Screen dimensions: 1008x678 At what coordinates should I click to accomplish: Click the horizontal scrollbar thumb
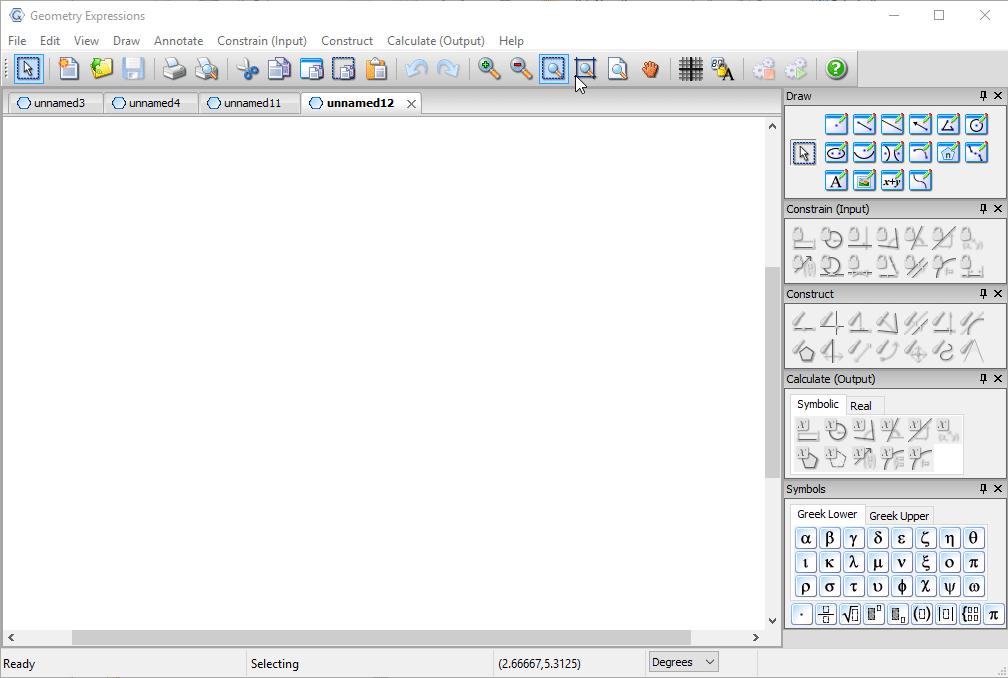tap(381, 638)
